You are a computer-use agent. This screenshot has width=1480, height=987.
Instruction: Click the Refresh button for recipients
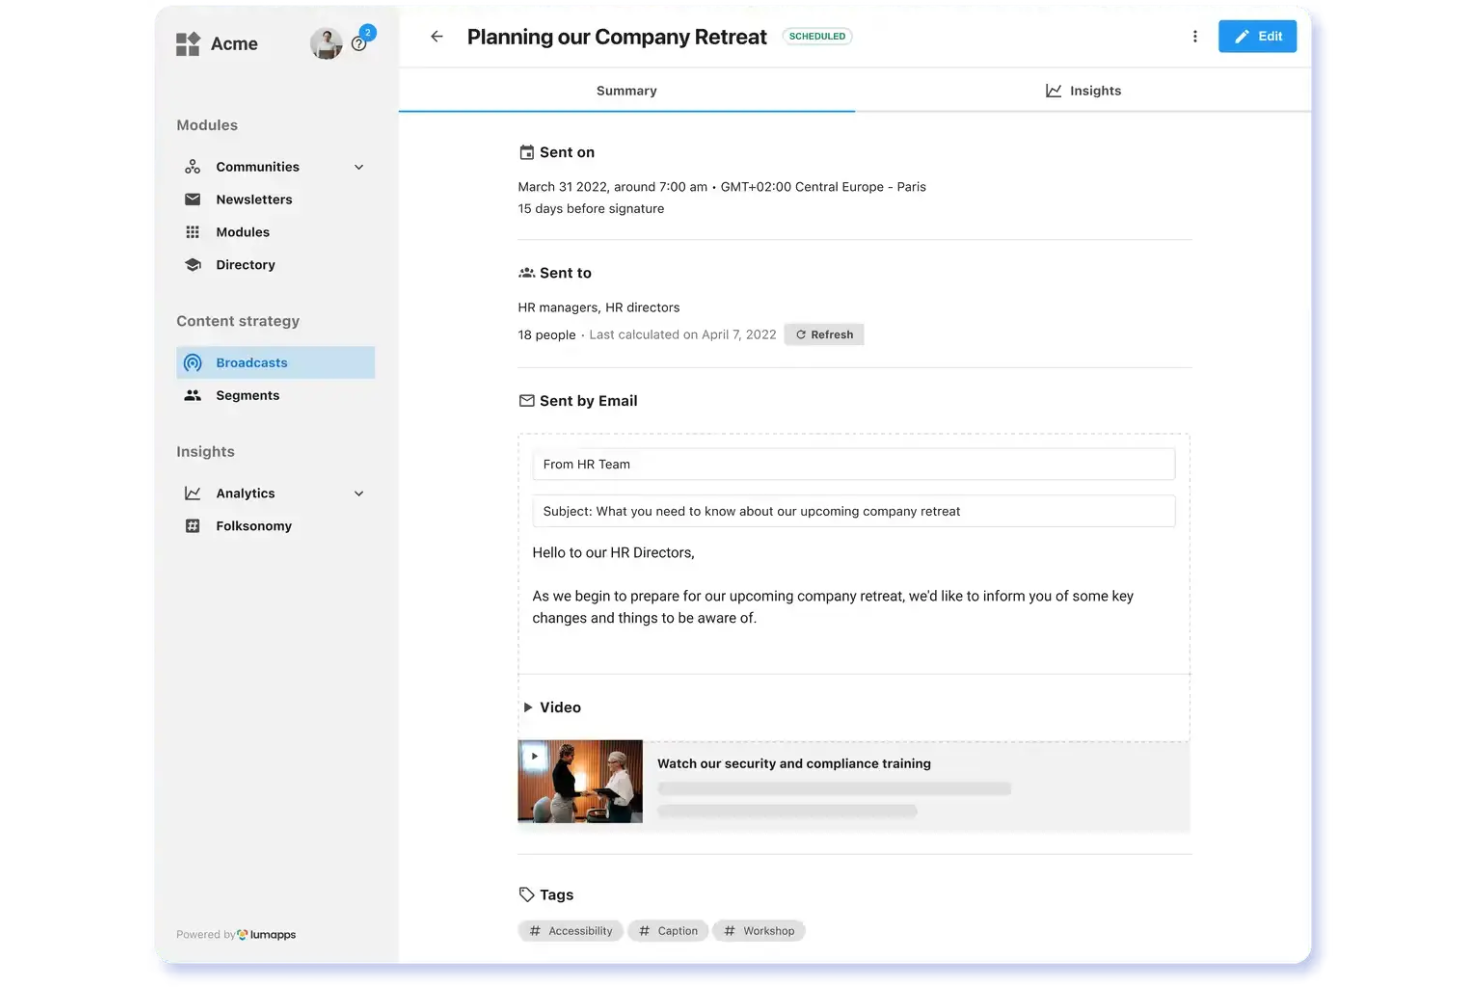824,335
